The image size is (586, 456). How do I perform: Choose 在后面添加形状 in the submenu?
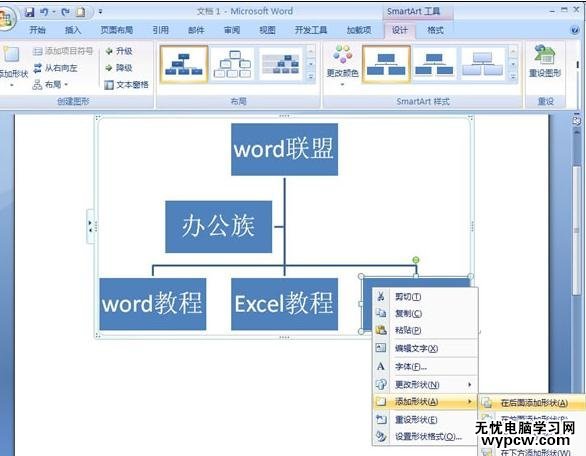click(x=531, y=403)
